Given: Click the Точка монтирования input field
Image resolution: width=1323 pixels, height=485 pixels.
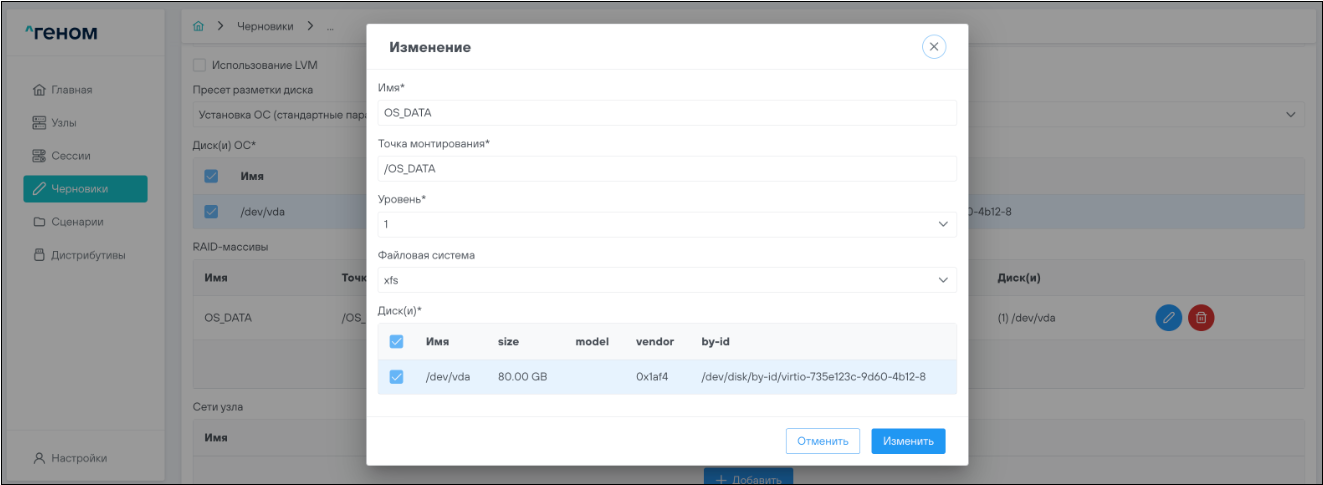Looking at the screenshot, I should (667, 168).
